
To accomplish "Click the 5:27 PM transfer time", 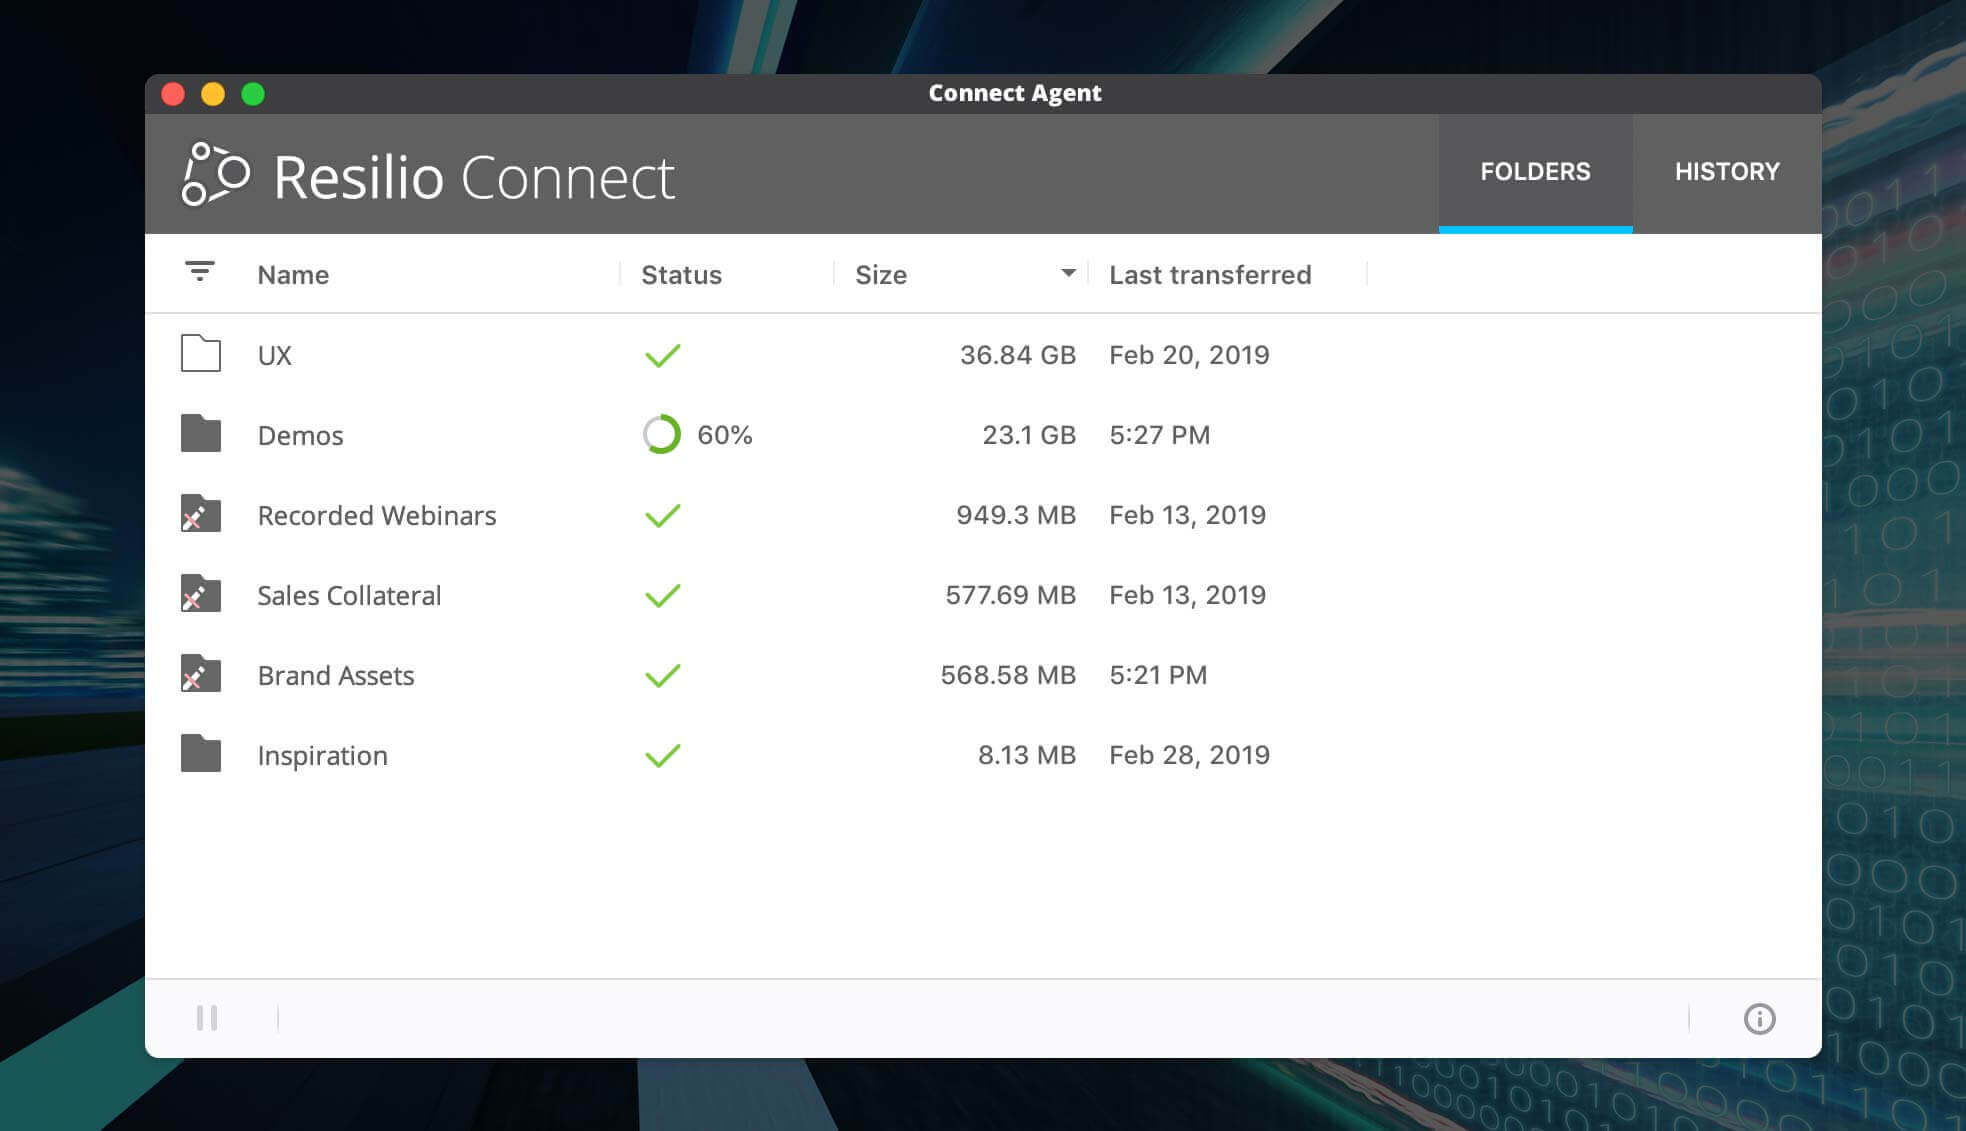I will tap(1159, 435).
